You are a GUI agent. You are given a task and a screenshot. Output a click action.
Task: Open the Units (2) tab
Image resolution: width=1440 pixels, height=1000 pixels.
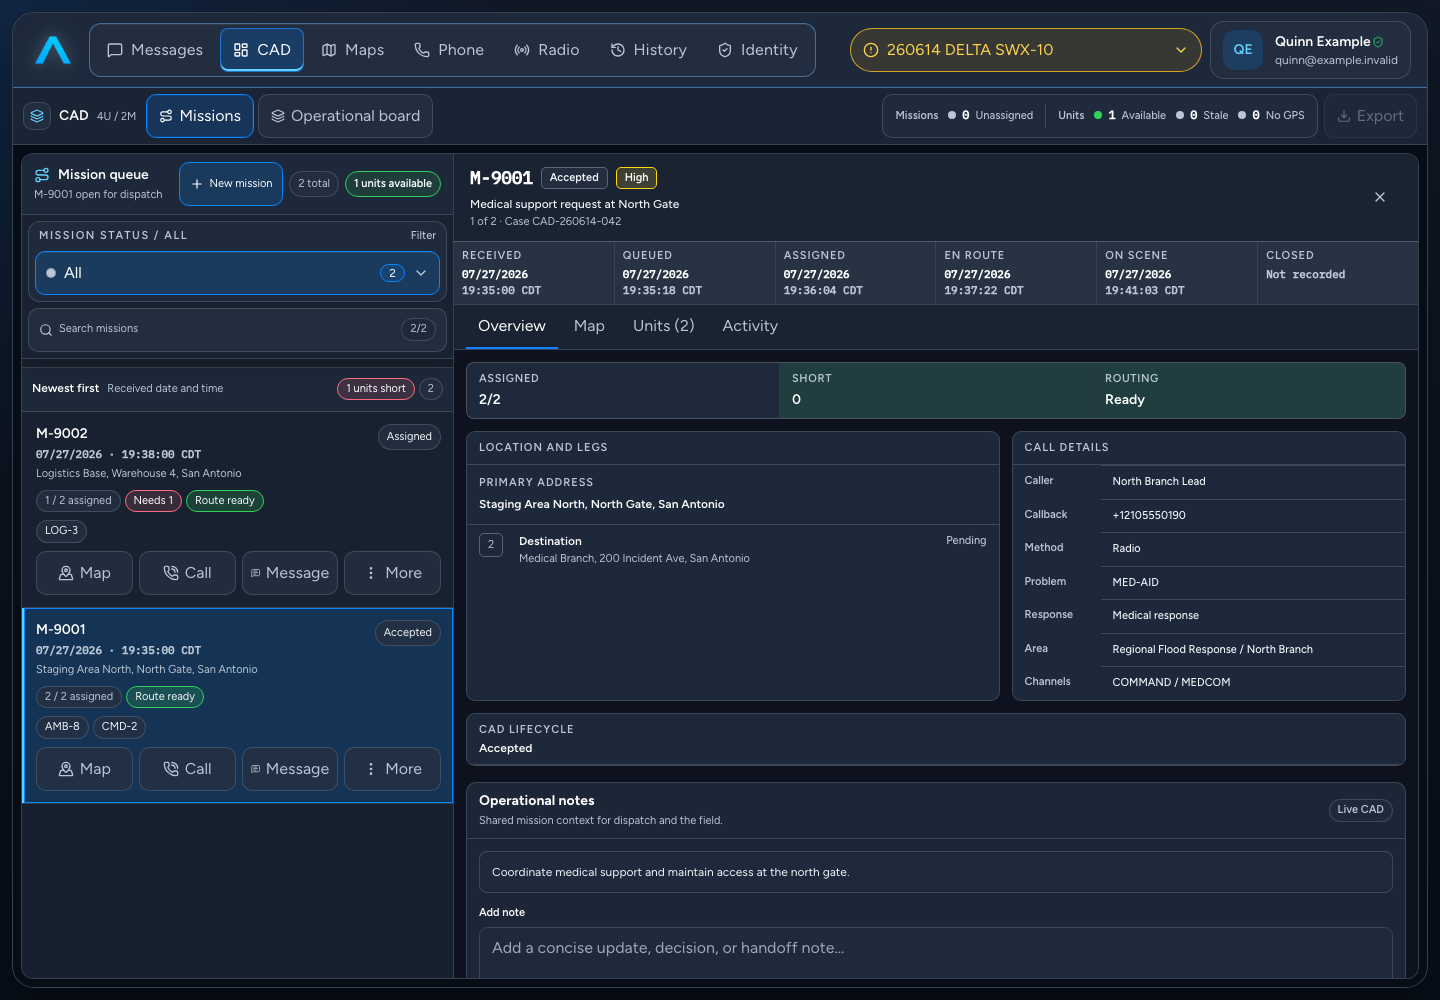pyautogui.click(x=664, y=326)
